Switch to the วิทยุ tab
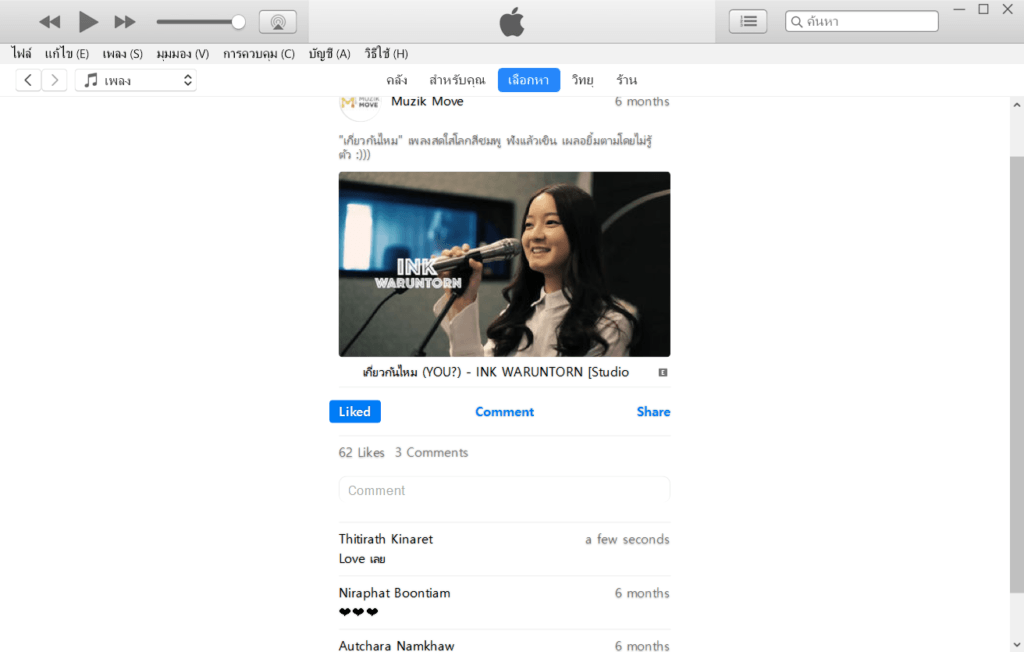This screenshot has height=652, width=1024. tap(583, 80)
